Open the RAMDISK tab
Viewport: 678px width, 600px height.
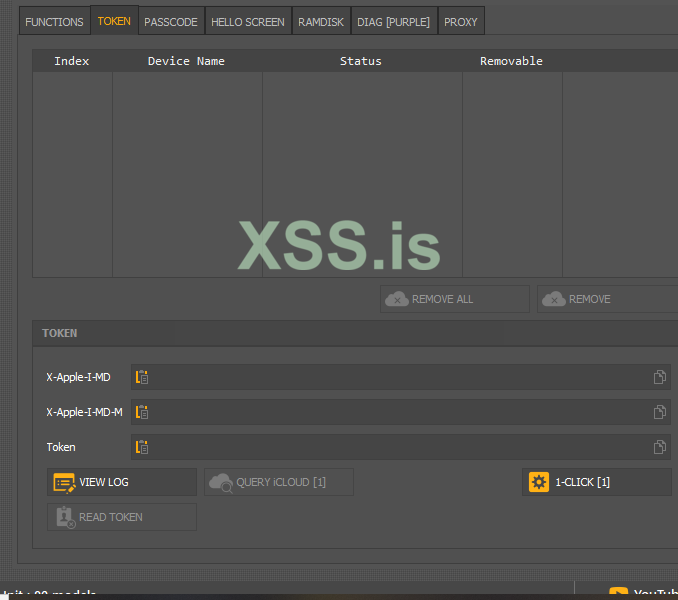click(x=321, y=21)
